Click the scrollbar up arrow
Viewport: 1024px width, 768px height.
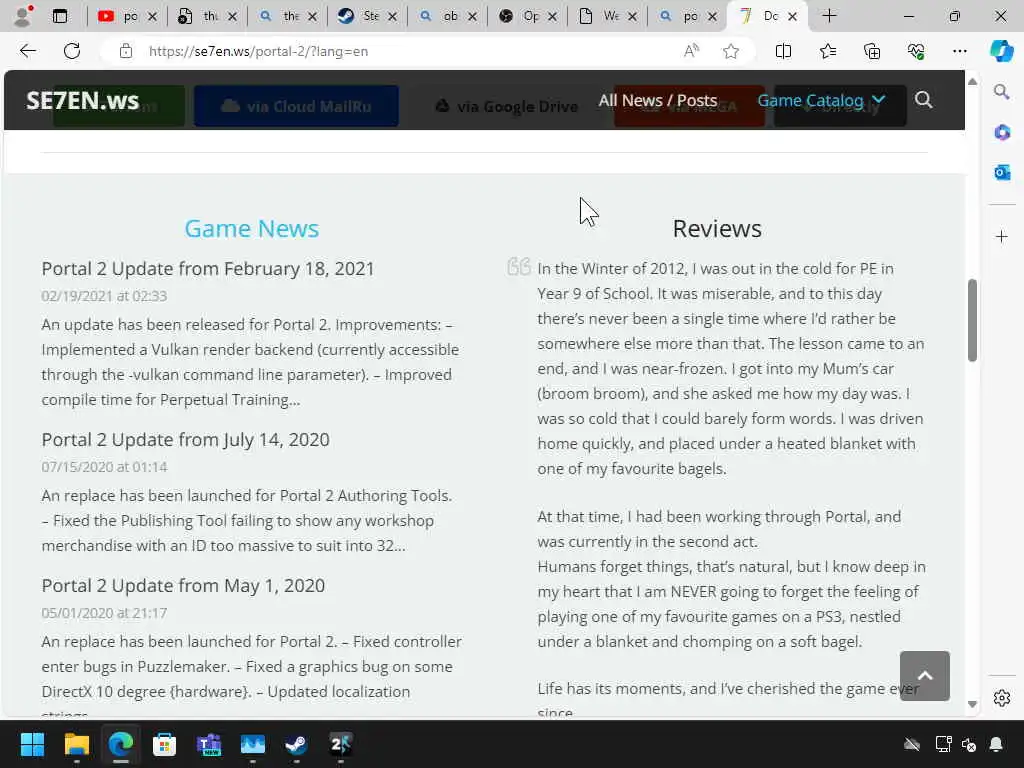click(972, 82)
